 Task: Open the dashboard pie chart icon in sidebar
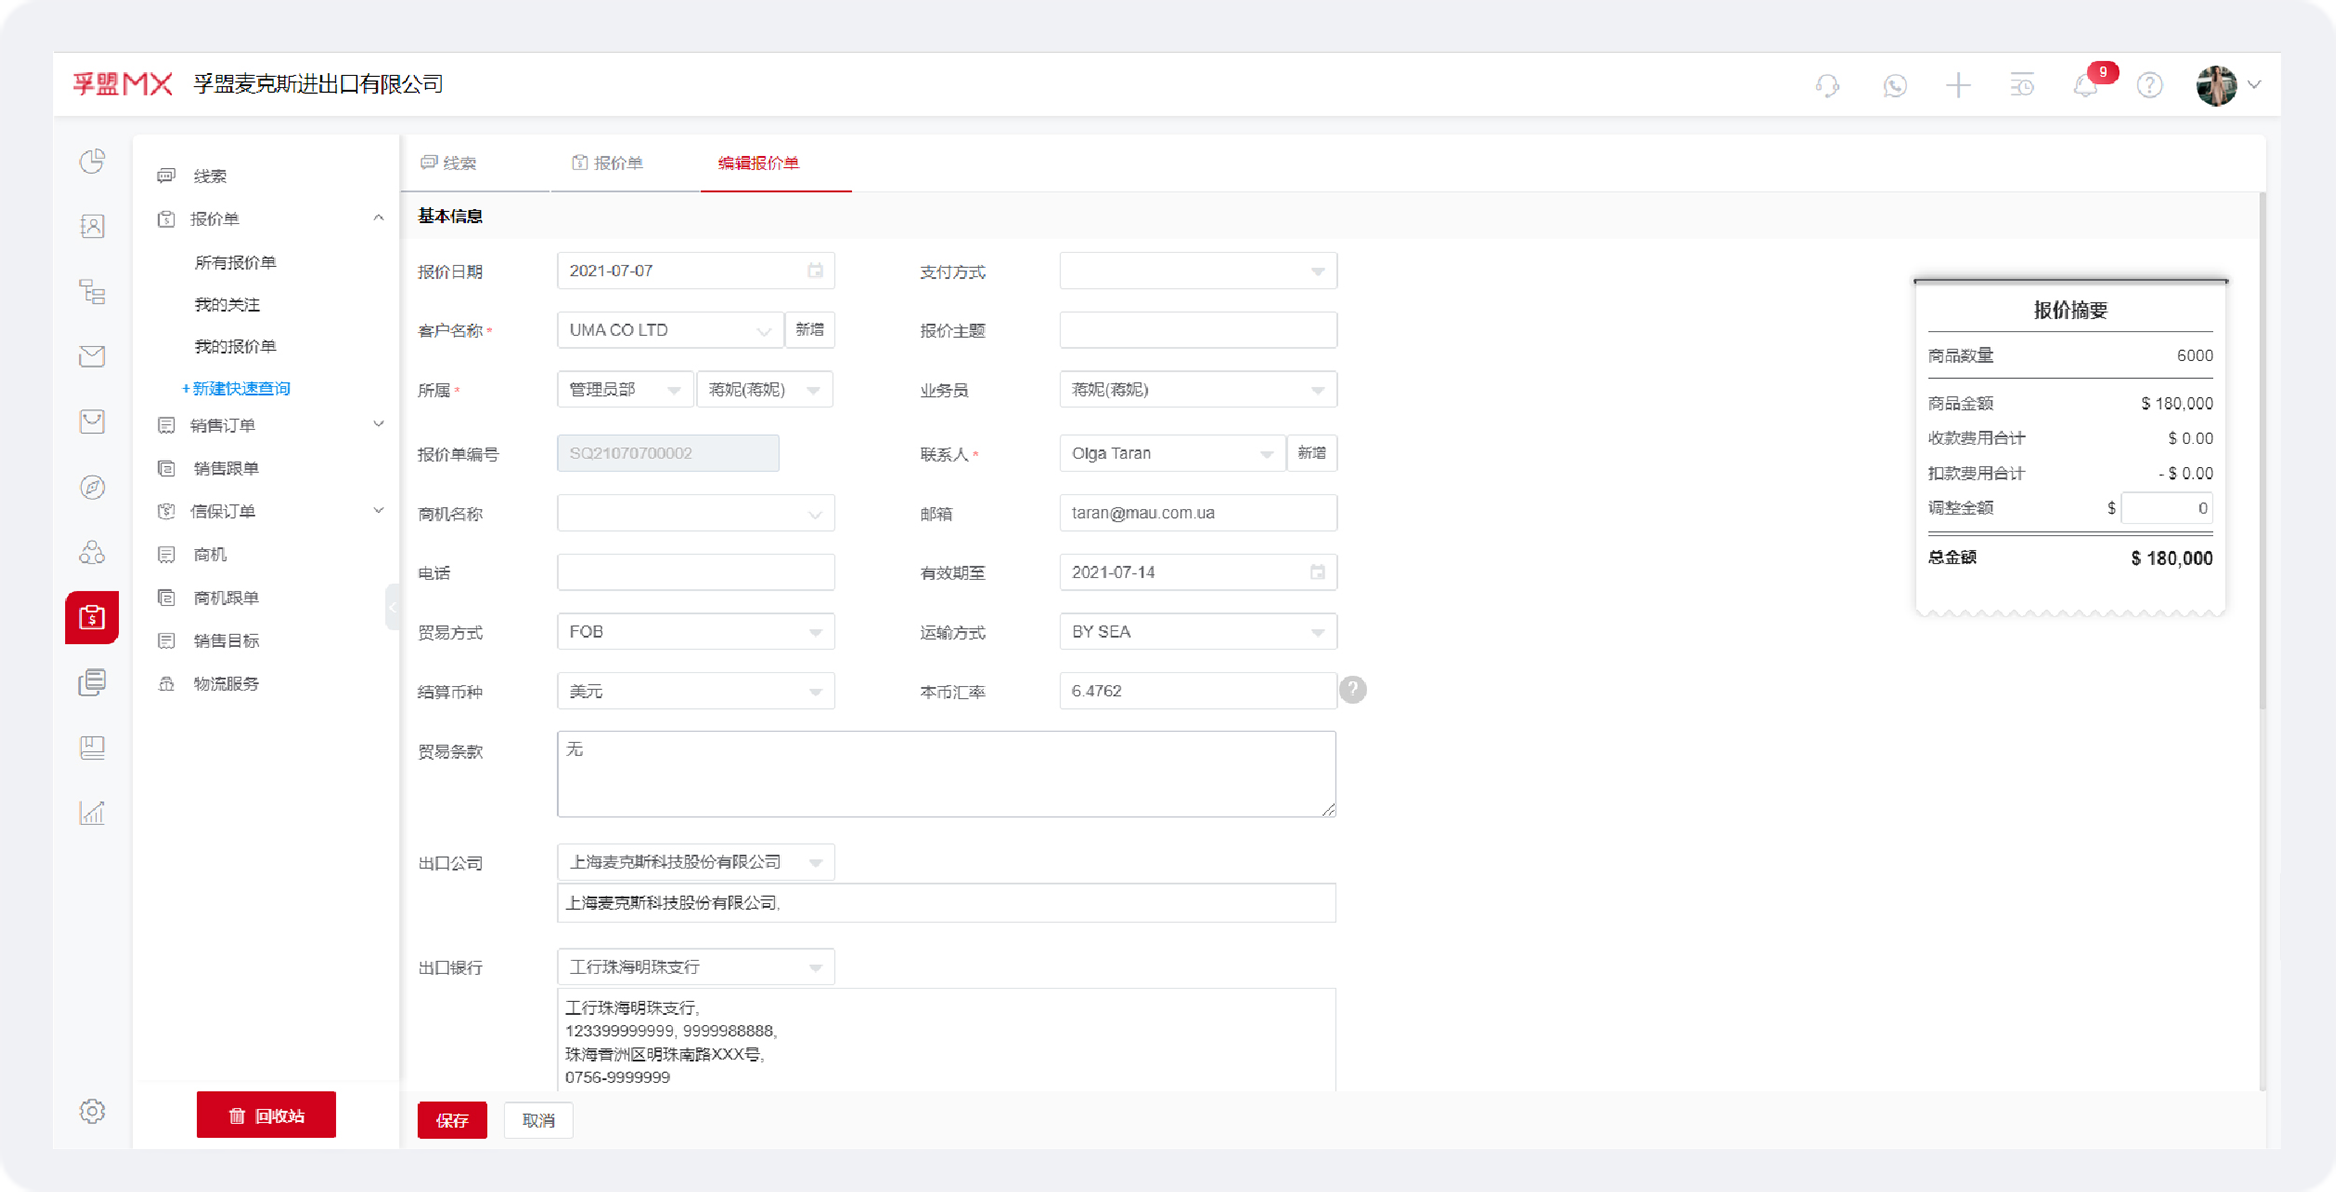click(x=91, y=160)
